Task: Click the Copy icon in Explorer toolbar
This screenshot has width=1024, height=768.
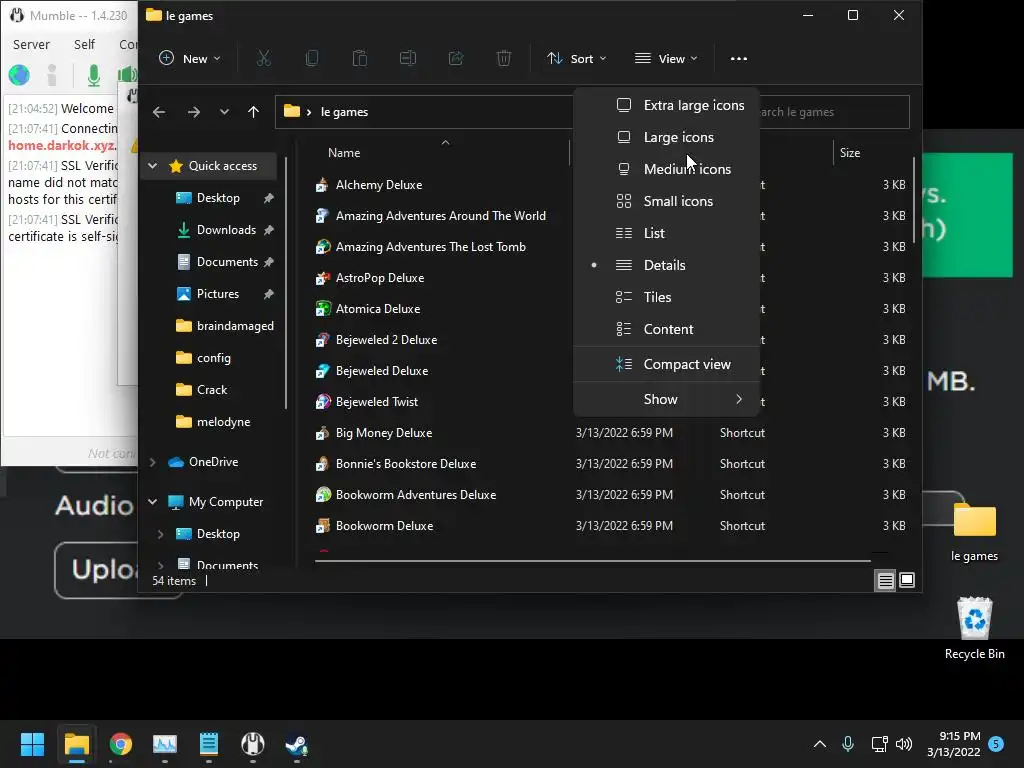Action: click(x=312, y=59)
